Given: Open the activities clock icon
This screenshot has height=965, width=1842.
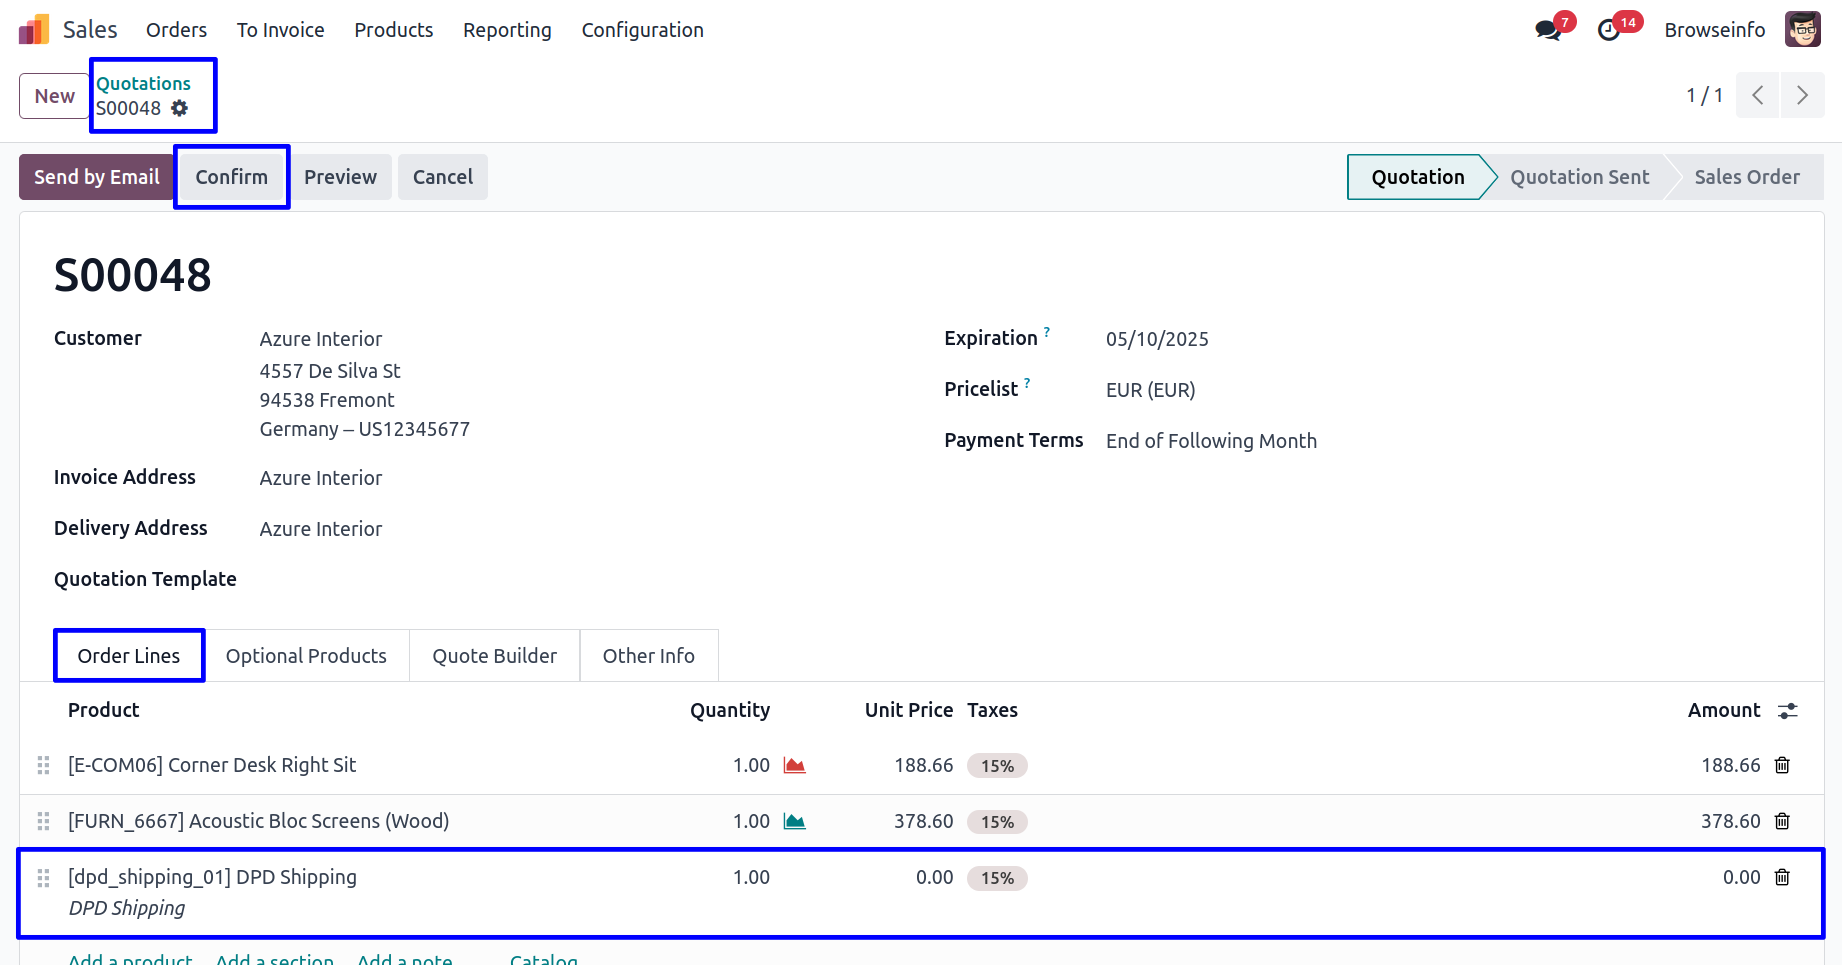Looking at the screenshot, I should click(1608, 30).
